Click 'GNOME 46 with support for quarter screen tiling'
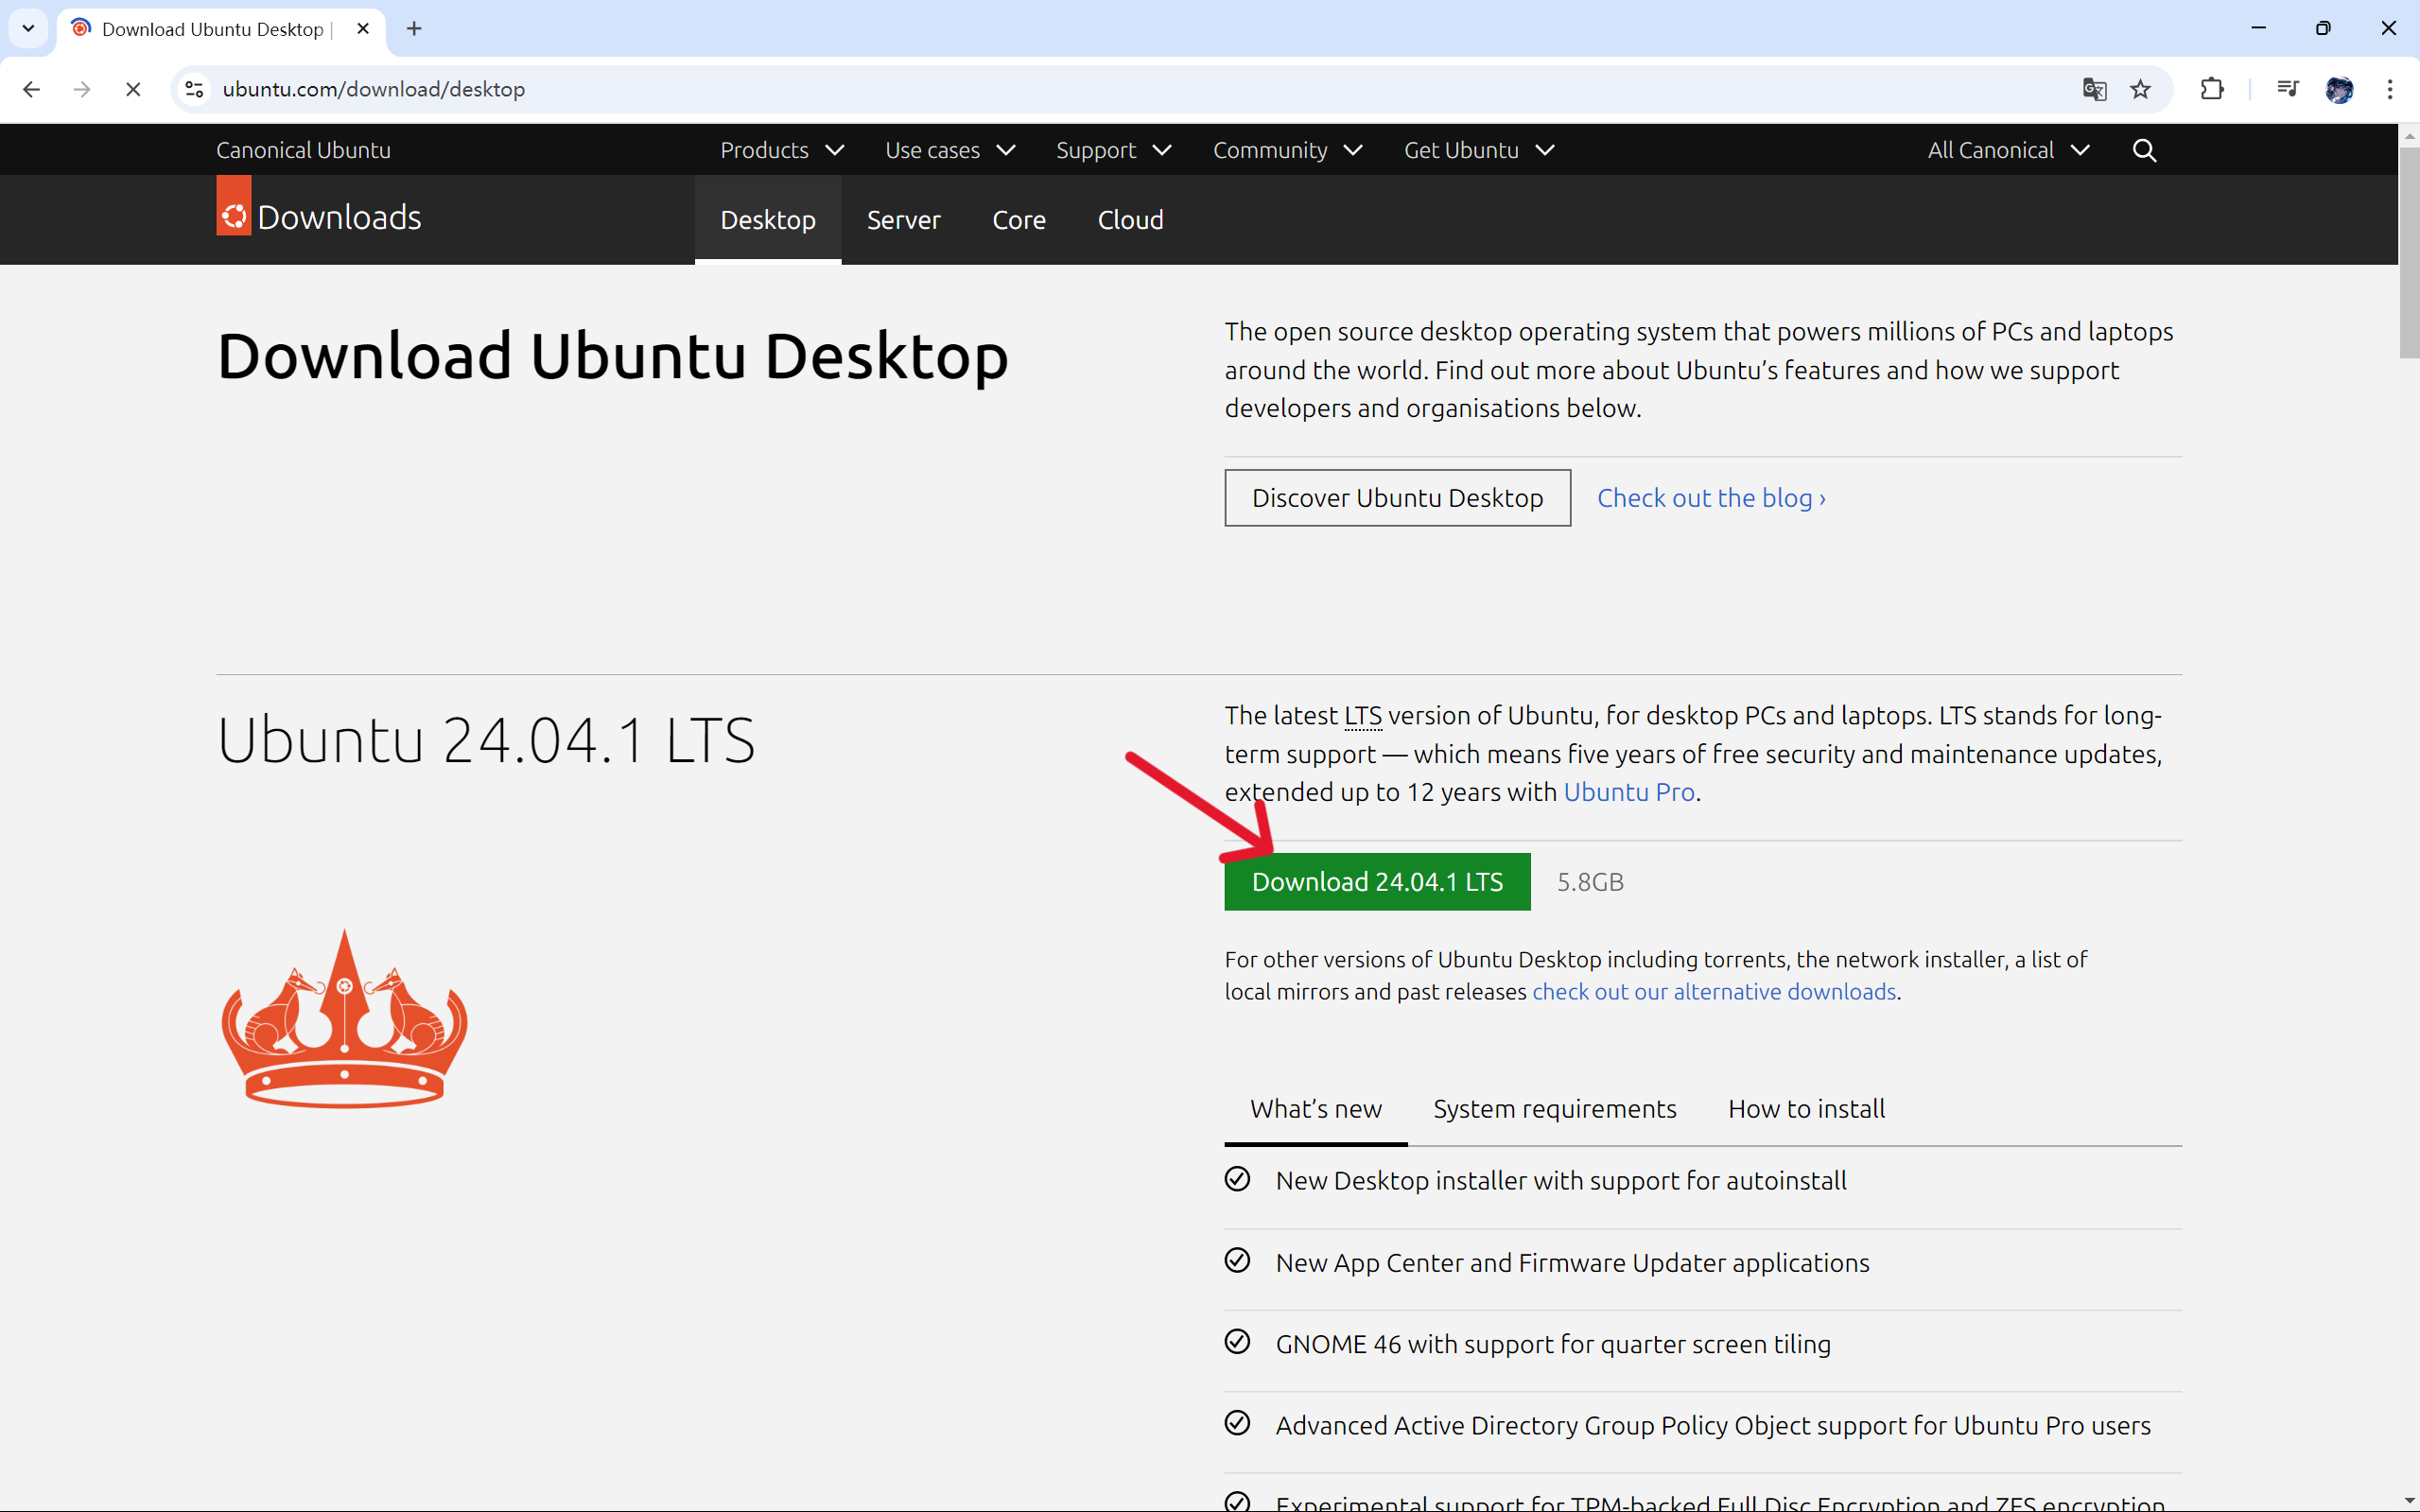This screenshot has height=1512, width=2420. (x=1553, y=1344)
